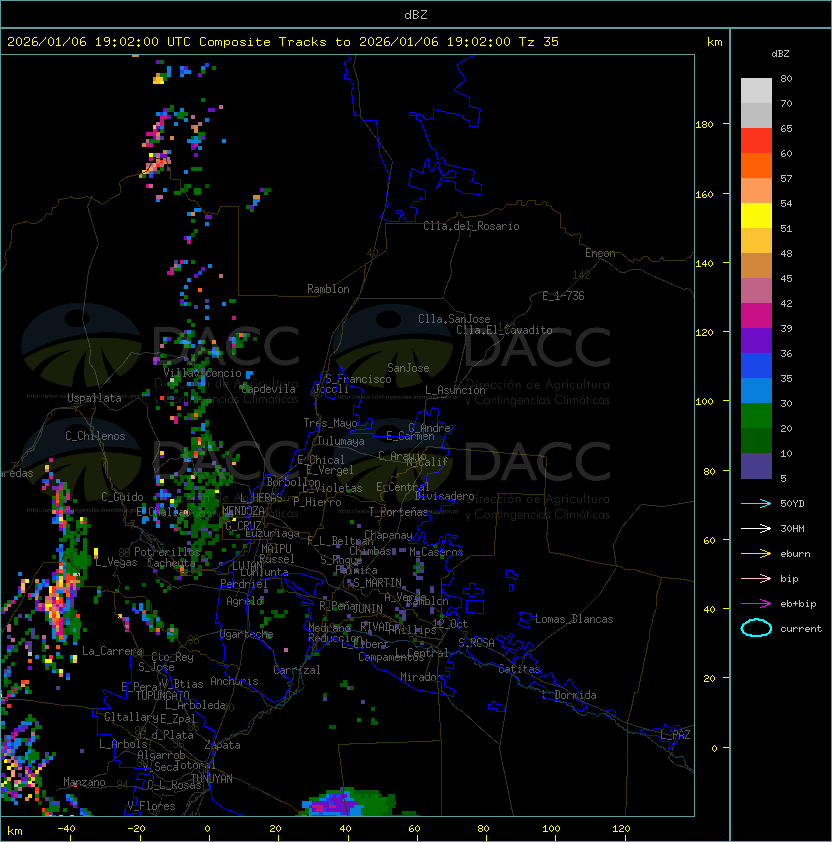Click the Carrizal map label
The image size is (832, 842).
tap(296, 670)
